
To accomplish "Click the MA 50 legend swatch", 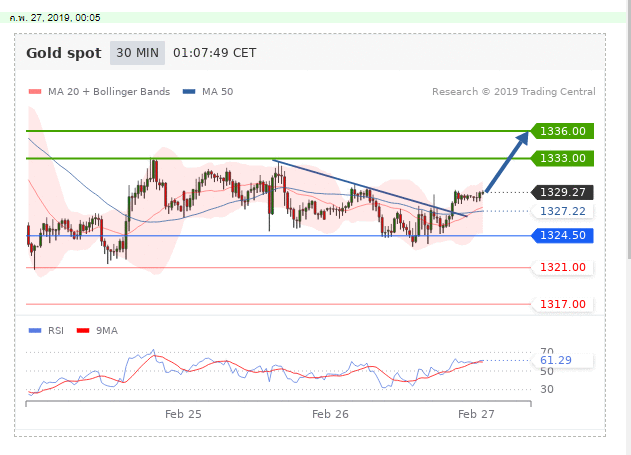I will click(x=189, y=92).
